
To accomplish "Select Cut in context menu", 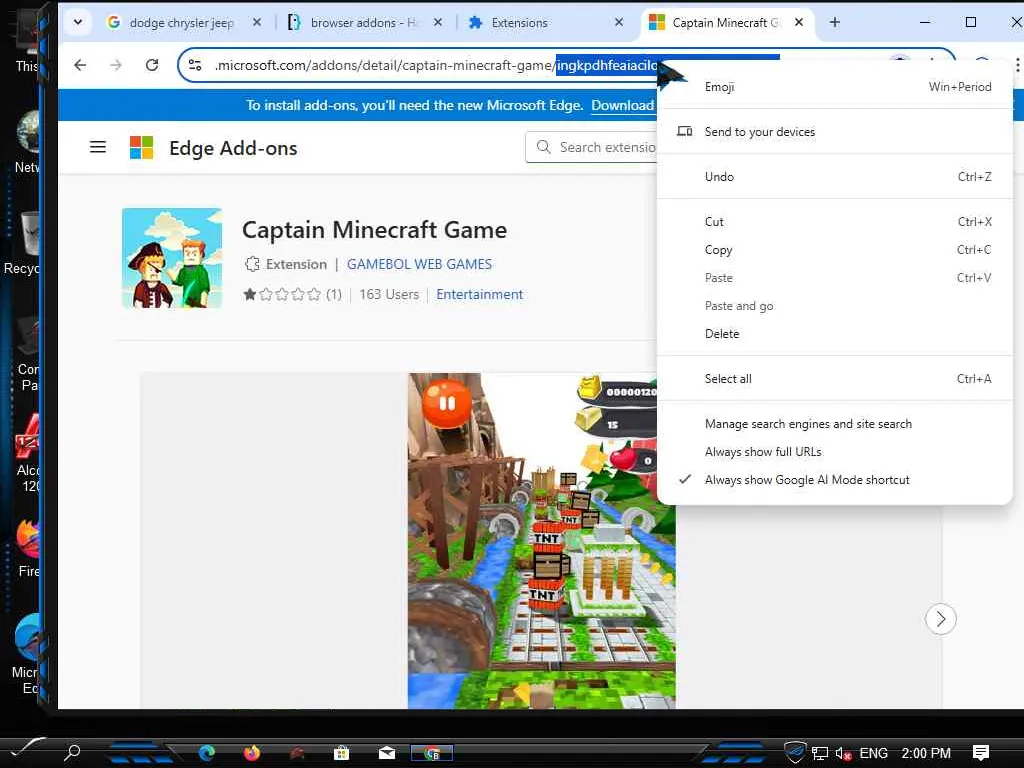I will (835, 222).
